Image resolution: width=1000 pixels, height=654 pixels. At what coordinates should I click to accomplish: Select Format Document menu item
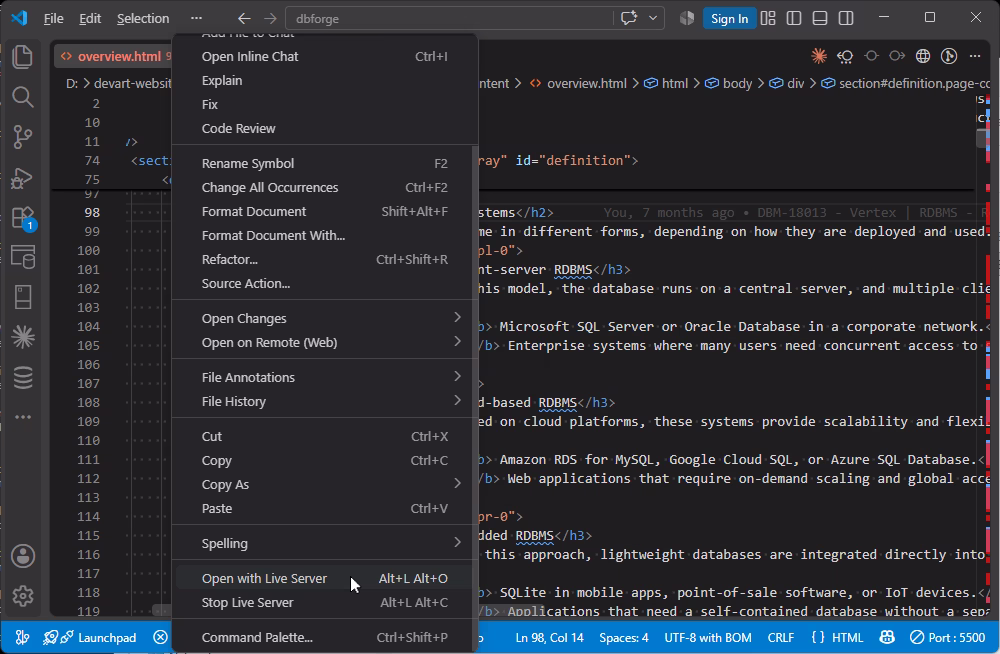point(325,211)
